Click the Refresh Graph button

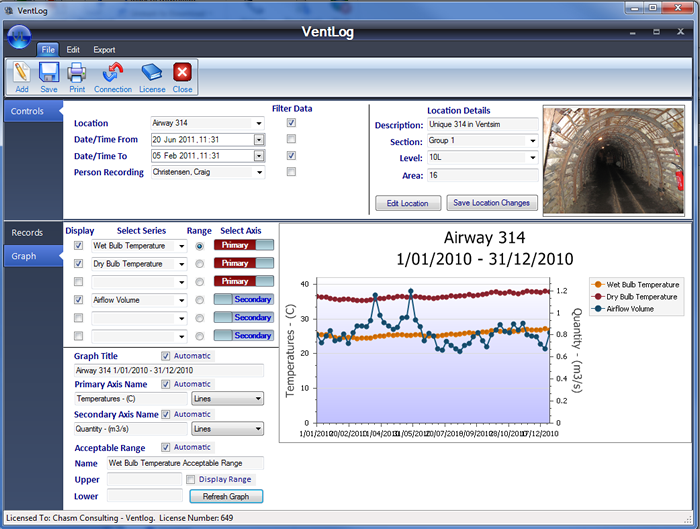point(226,496)
